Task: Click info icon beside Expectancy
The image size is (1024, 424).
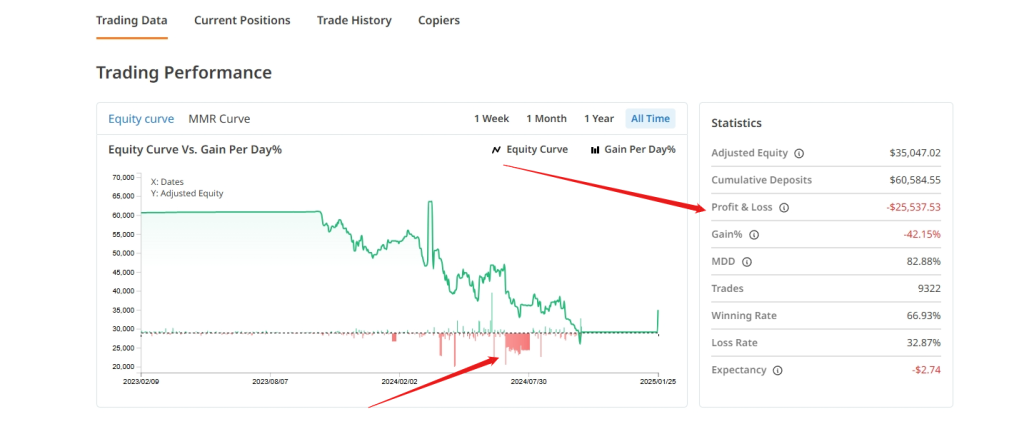Action: [x=778, y=370]
